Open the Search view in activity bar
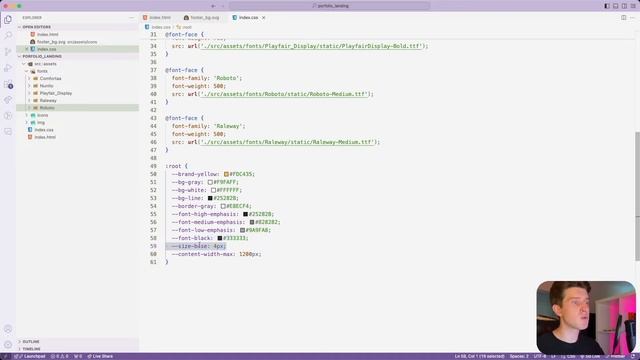Viewport: 640px width, 360px height. pos(8,36)
